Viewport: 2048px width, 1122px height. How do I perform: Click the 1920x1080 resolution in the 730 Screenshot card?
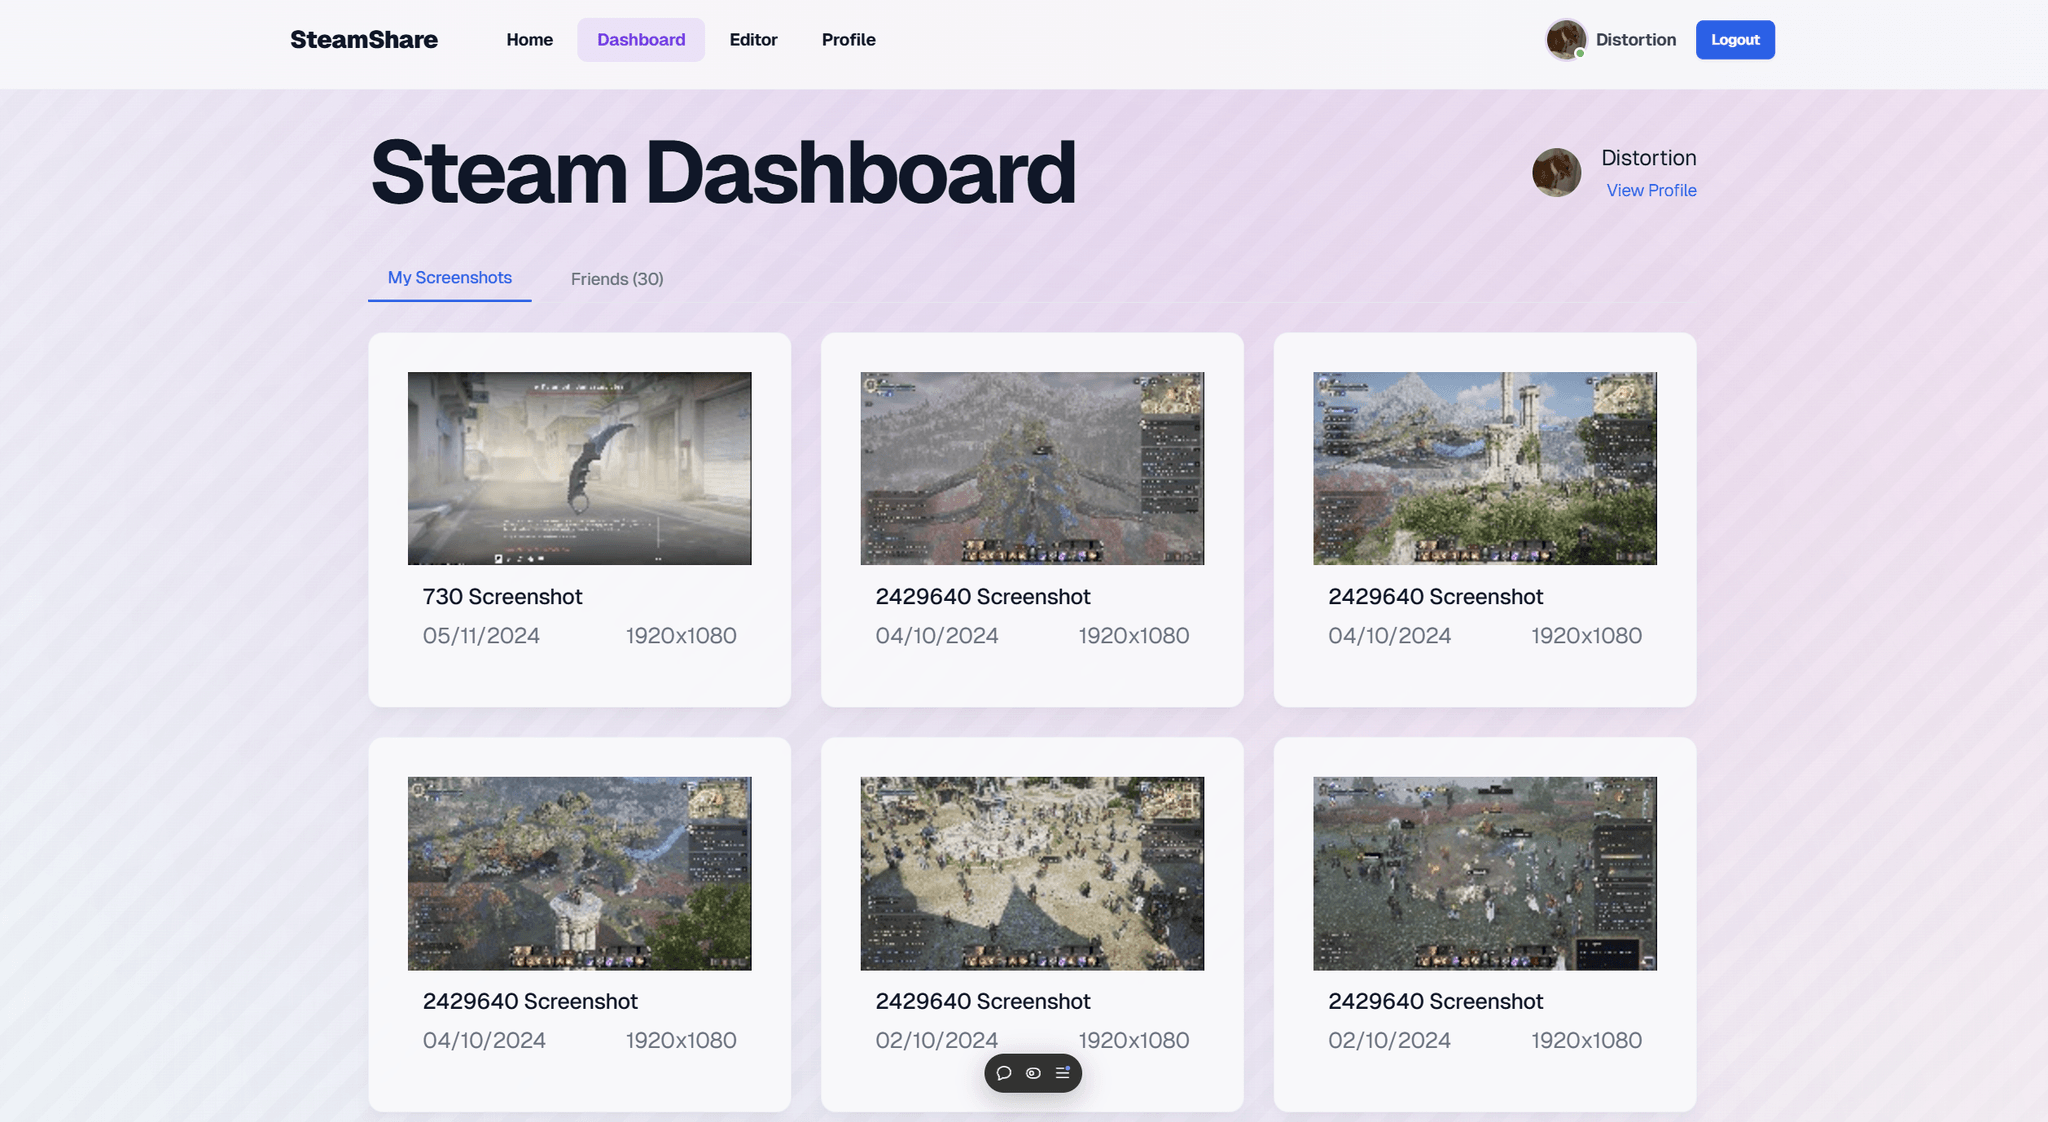(x=681, y=636)
